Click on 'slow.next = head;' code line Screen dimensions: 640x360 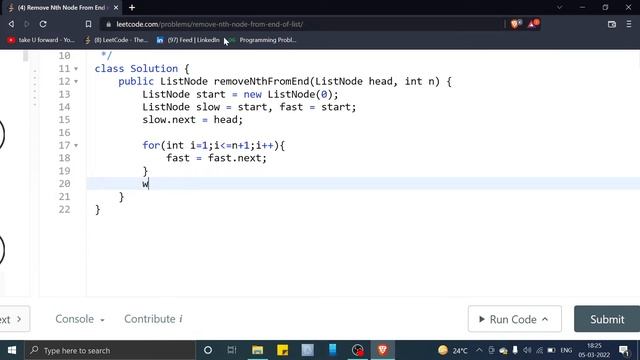click(x=192, y=120)
